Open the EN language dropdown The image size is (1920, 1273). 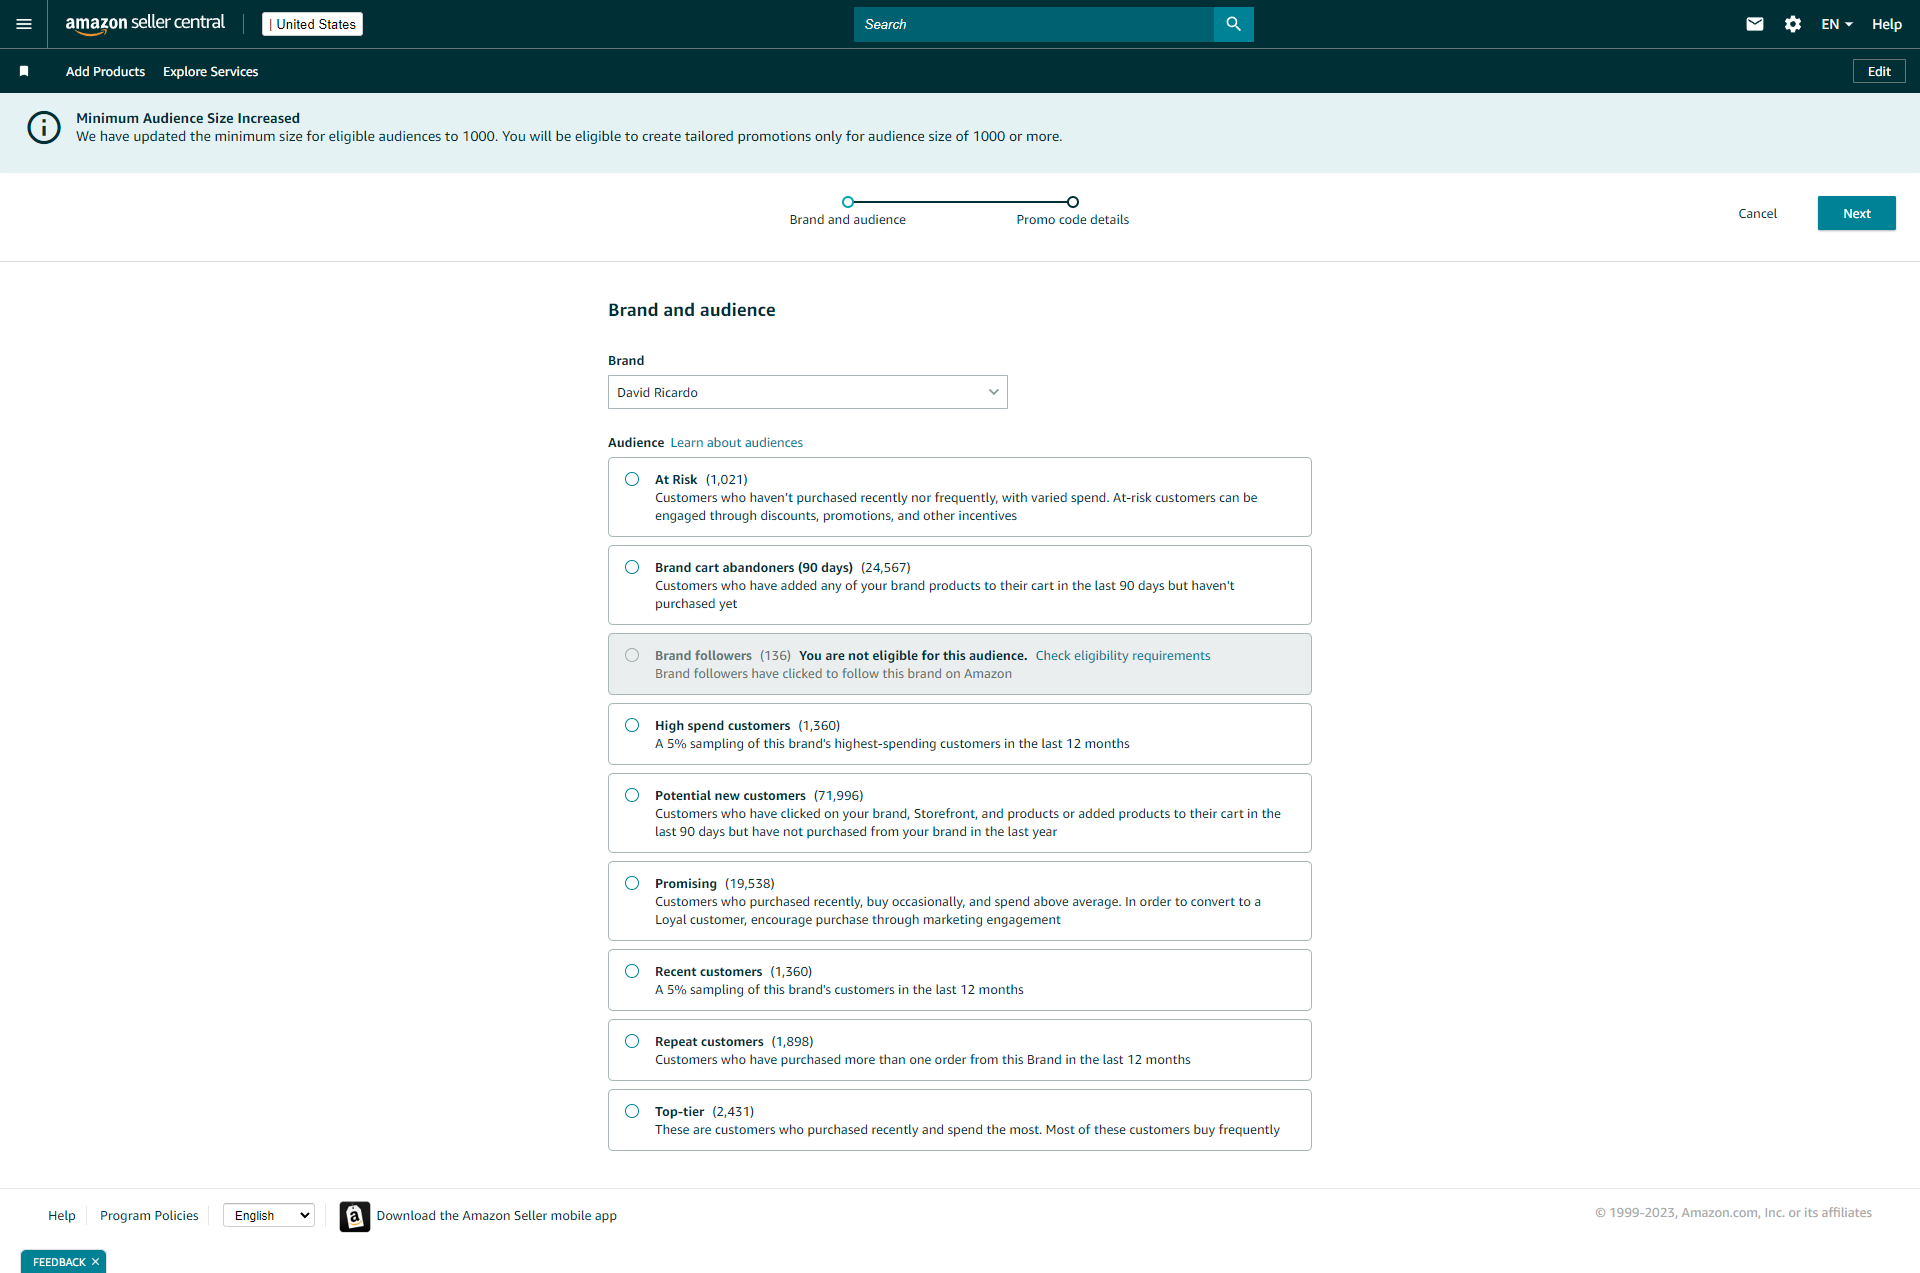point(1836,24)
